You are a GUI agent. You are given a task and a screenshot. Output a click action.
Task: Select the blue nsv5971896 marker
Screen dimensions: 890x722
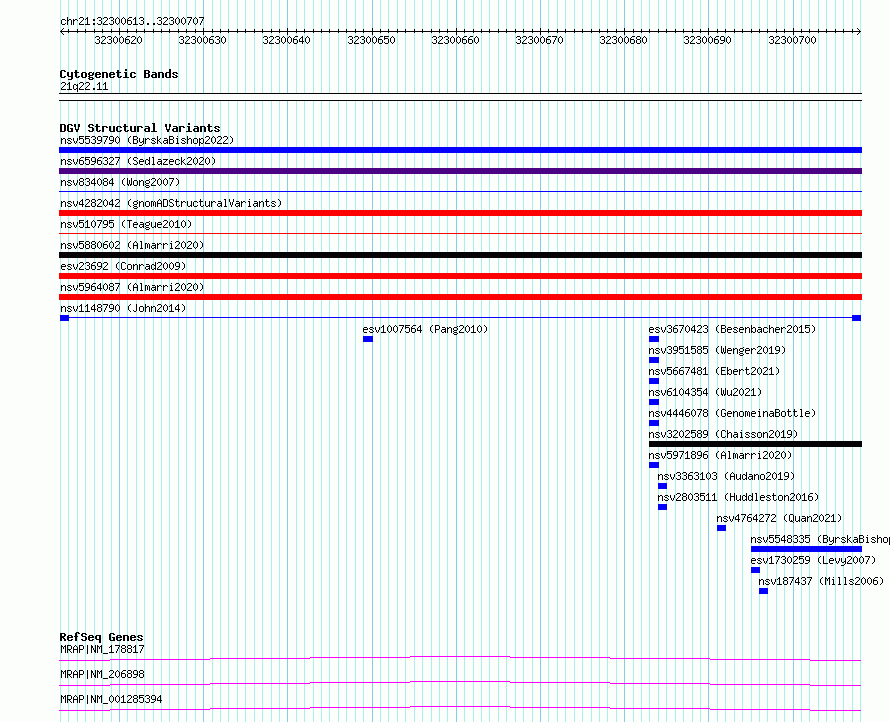pyautogui.click(x=654, y=465)
